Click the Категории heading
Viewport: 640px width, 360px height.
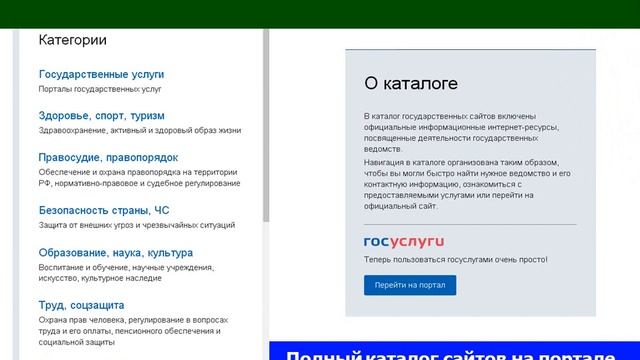tap(73, 40)
